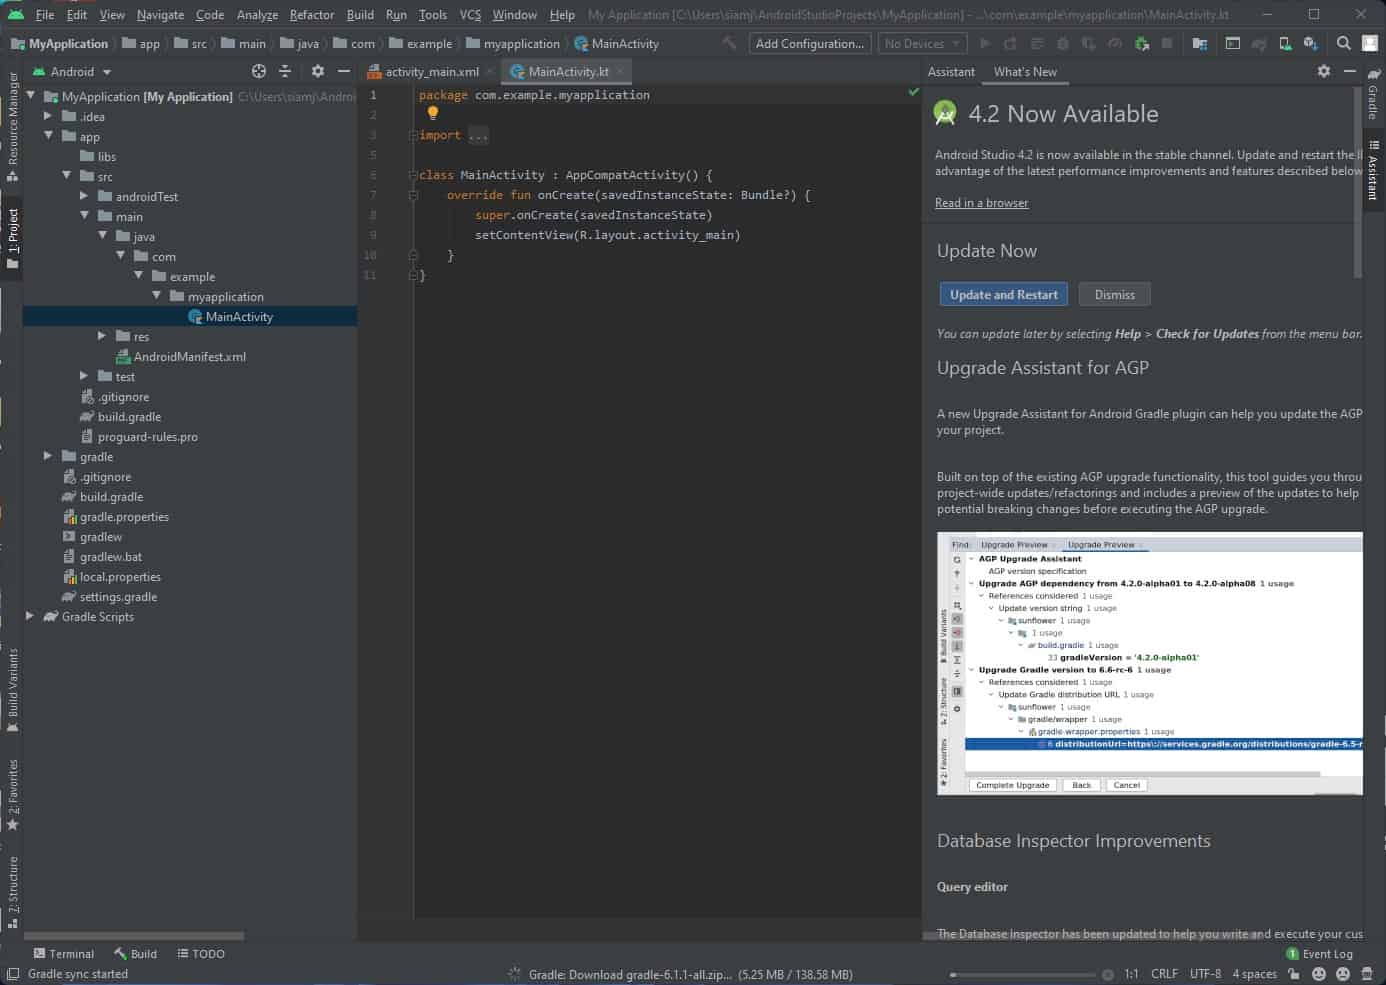Click Update and Restart button
Screen dimensions: 1386x985
tap(1003, 294)
